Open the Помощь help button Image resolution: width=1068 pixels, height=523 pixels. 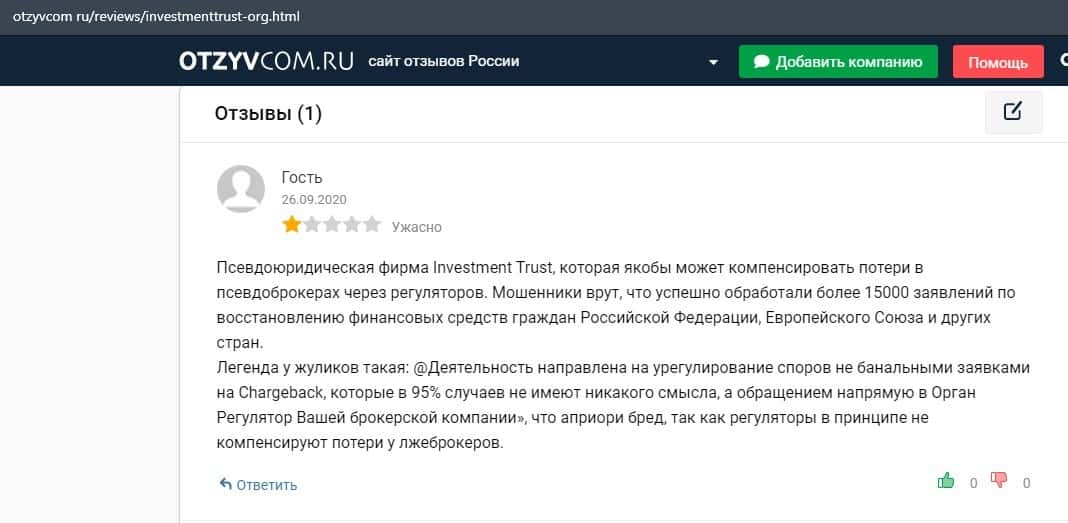(997, 62)
